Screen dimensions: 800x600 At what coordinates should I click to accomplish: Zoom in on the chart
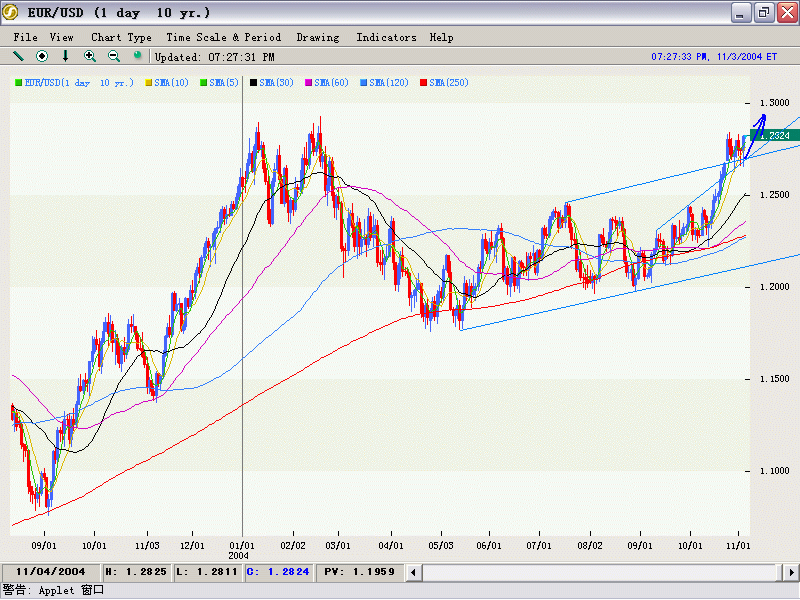(90, 56)
